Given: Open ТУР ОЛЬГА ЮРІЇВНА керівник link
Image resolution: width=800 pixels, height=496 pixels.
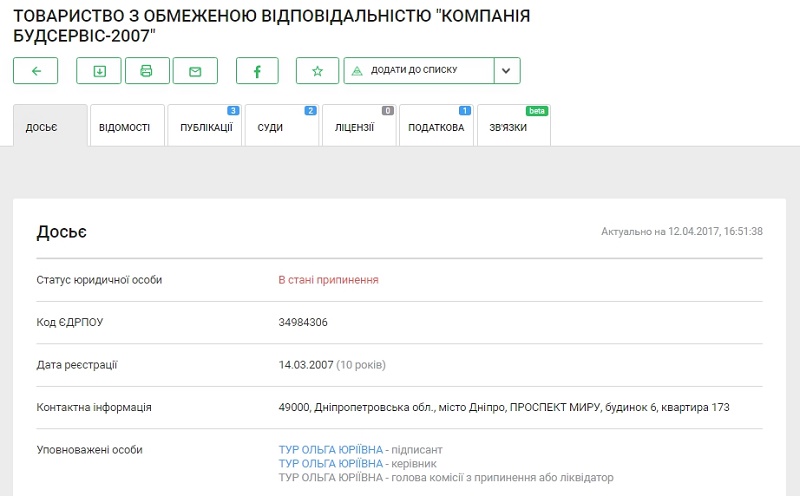Looking at the screenshot, I should 330,464.
